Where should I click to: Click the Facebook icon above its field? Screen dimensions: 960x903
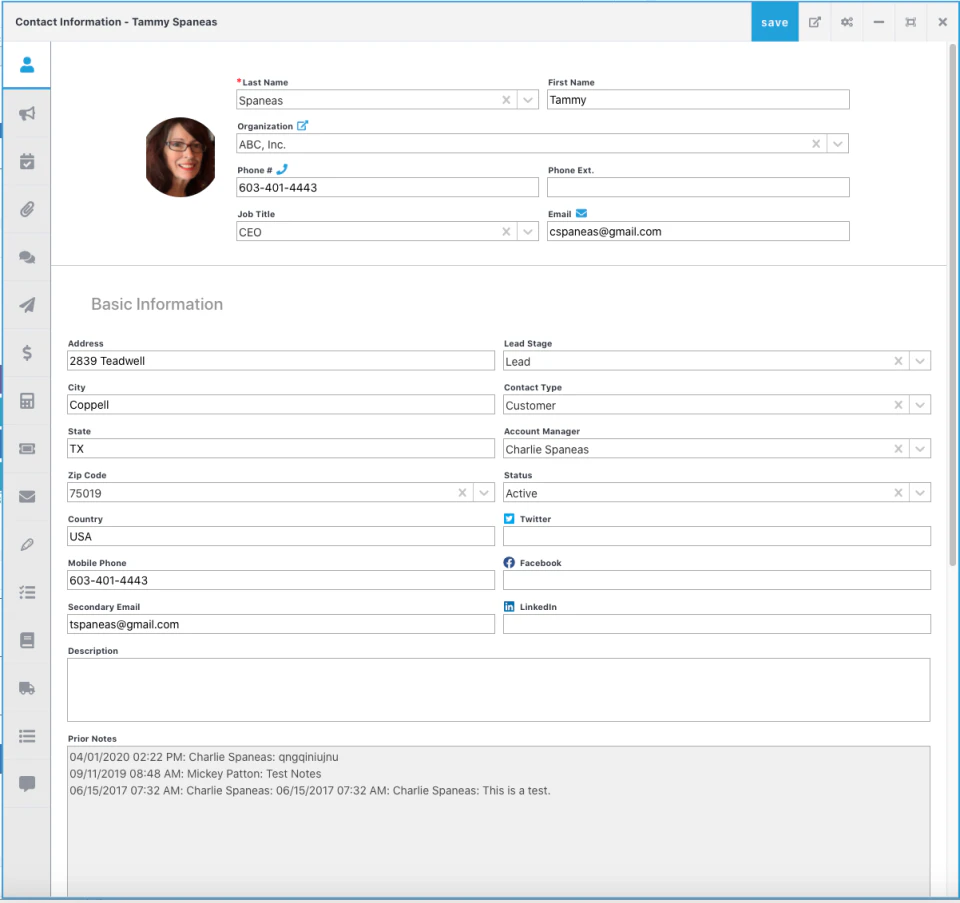click(x=510, y=562)
